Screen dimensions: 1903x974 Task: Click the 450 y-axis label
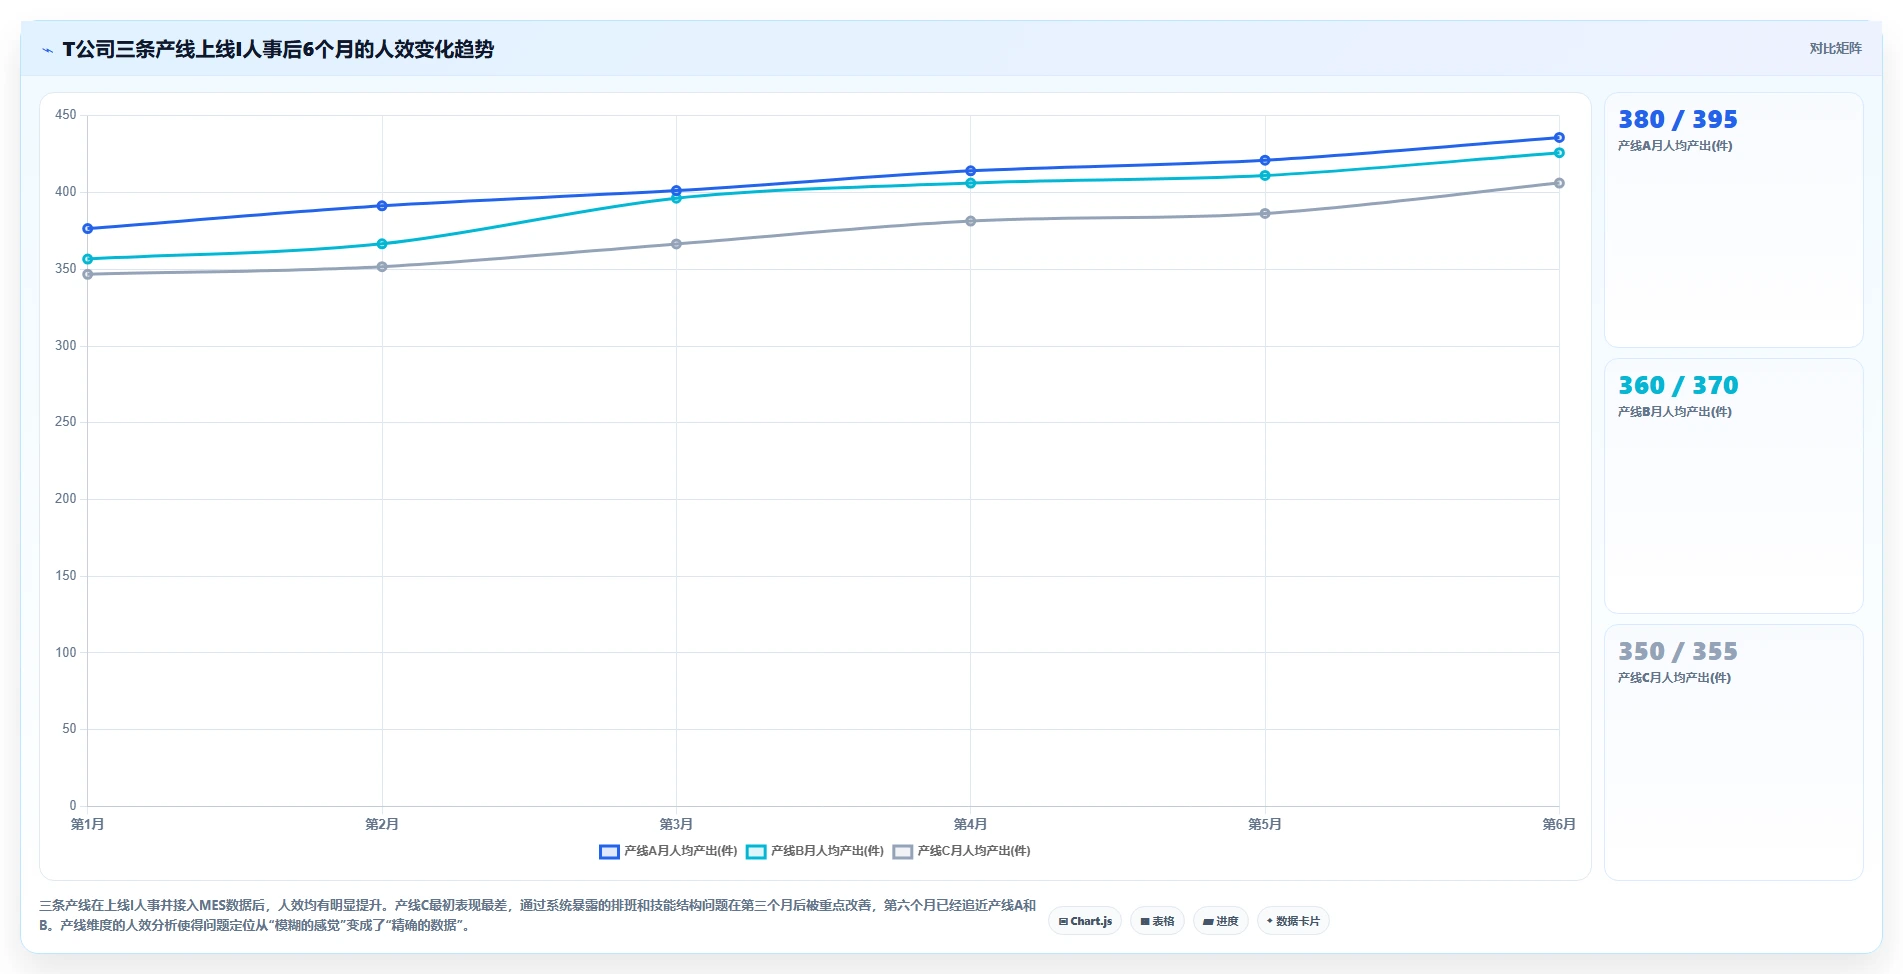pyautogui.click(x=66, y=115)
